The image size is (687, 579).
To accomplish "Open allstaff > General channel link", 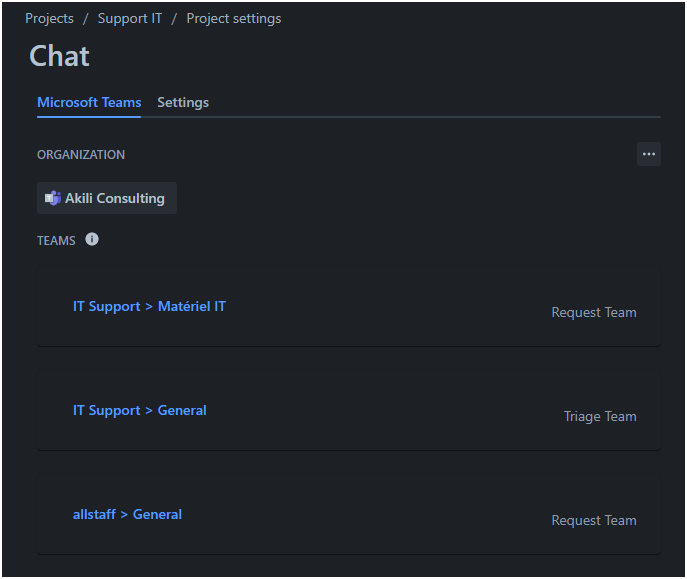I will coord(127,514).
